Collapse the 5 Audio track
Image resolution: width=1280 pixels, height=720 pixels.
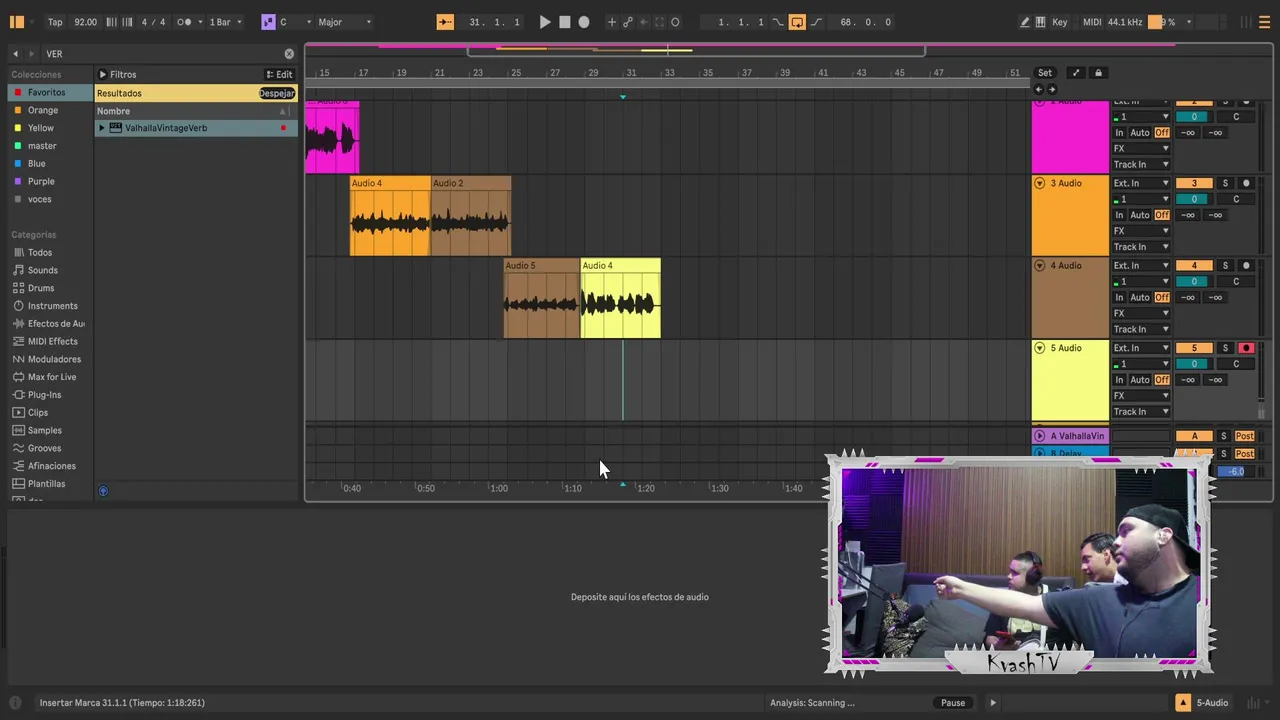pos(1039,348)
